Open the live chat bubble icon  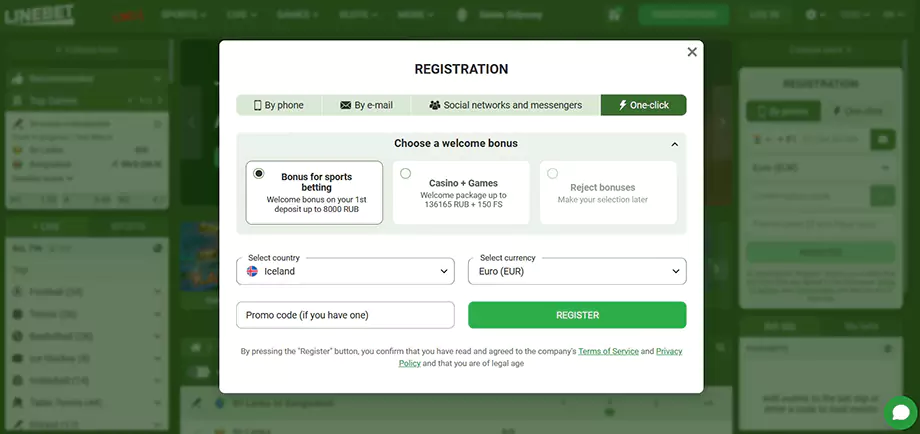tap(901, 413)
